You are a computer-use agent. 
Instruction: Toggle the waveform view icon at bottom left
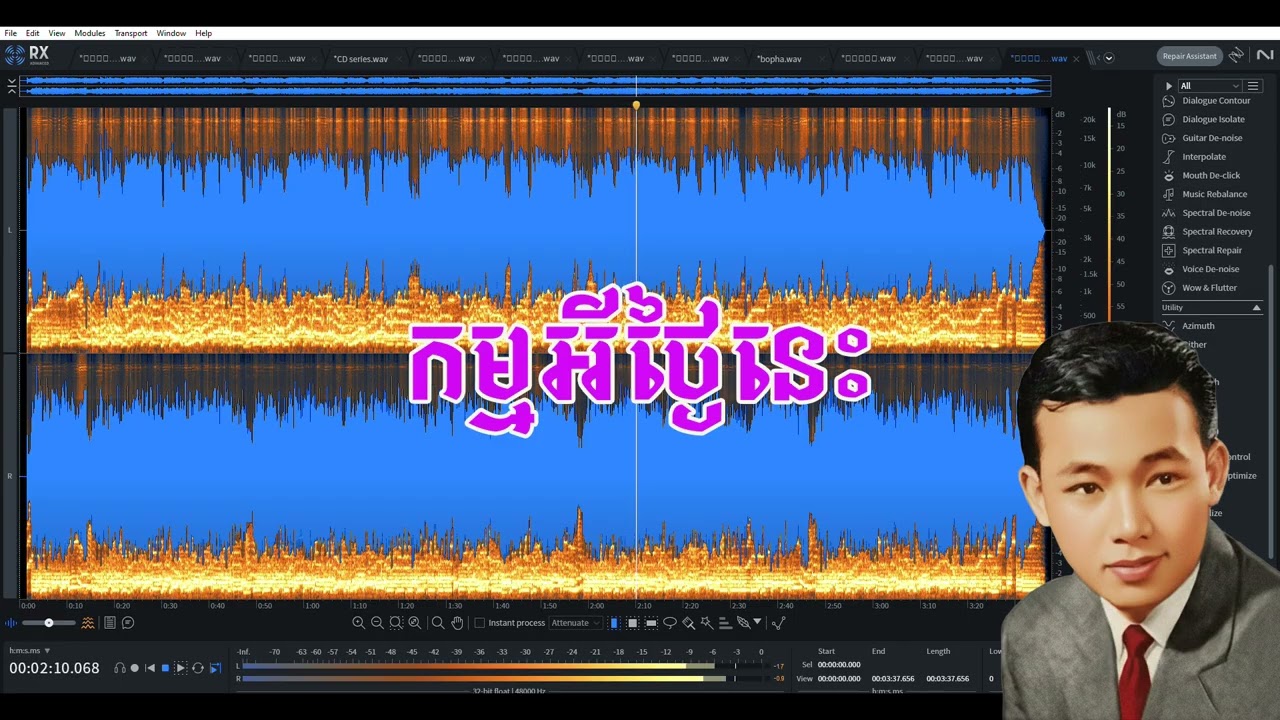[x=11, y=623]
